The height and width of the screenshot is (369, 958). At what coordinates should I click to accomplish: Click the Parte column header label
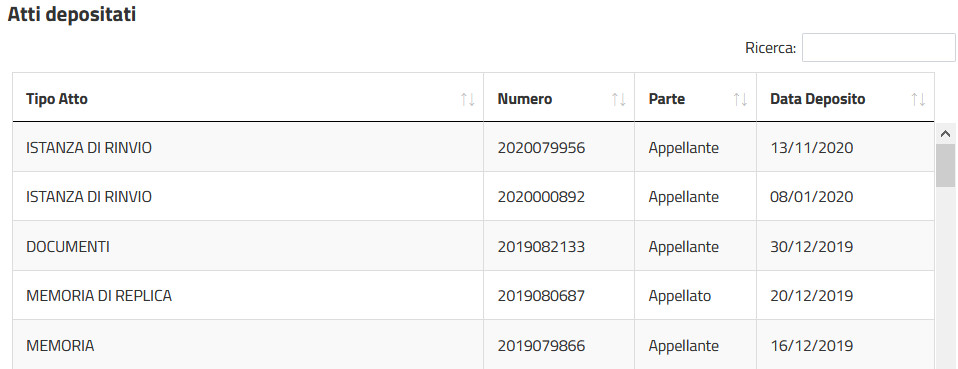(667, 99)
